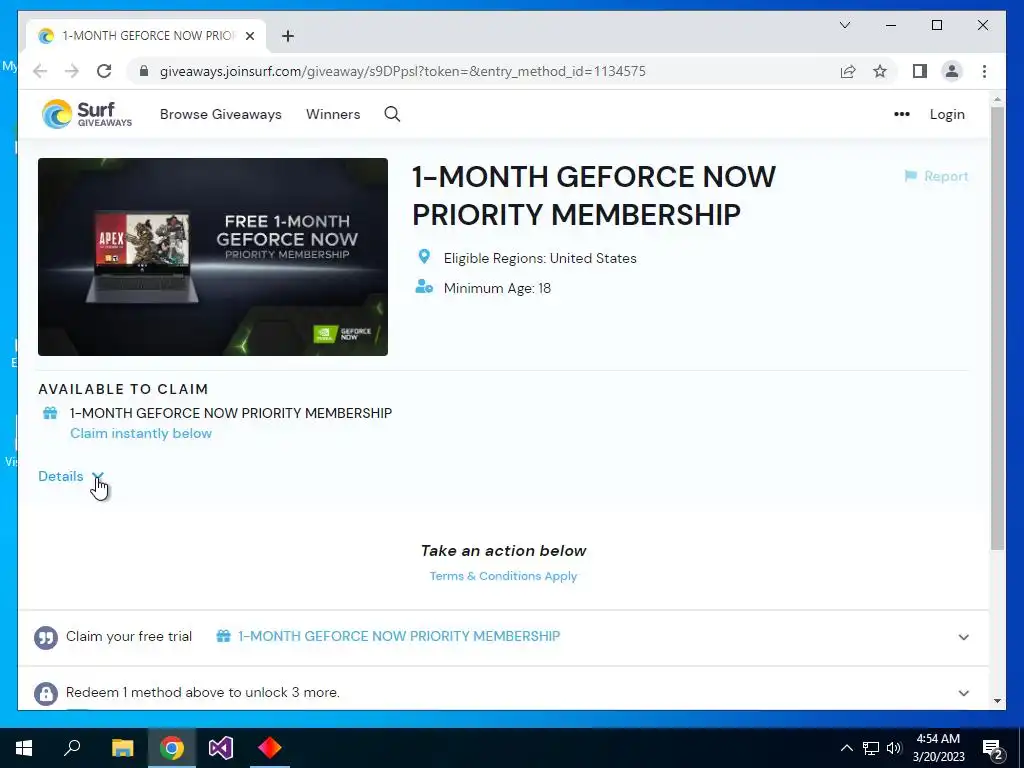Viewport: 1024px width, 768px height.
Task: Click the quote icon beside Claim your free trial
Action: [46, 637]
